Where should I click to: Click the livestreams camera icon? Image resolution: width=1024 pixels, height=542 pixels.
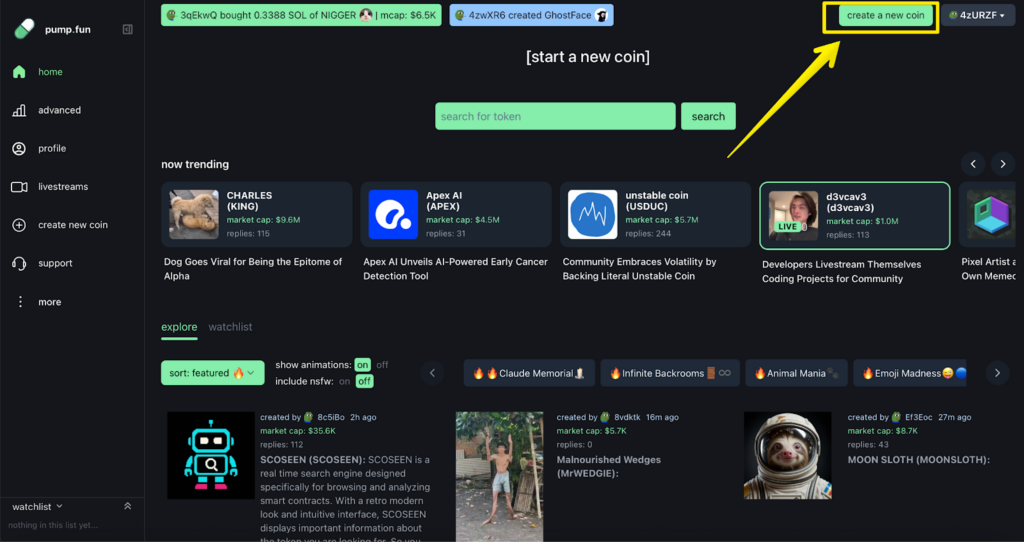[19, 187]
